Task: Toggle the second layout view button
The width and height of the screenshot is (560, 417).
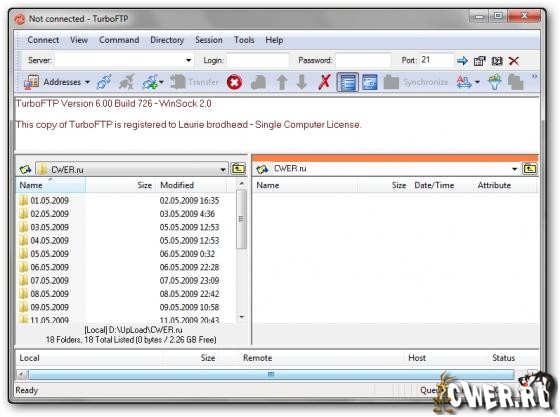Action: (x=370, y=82)
